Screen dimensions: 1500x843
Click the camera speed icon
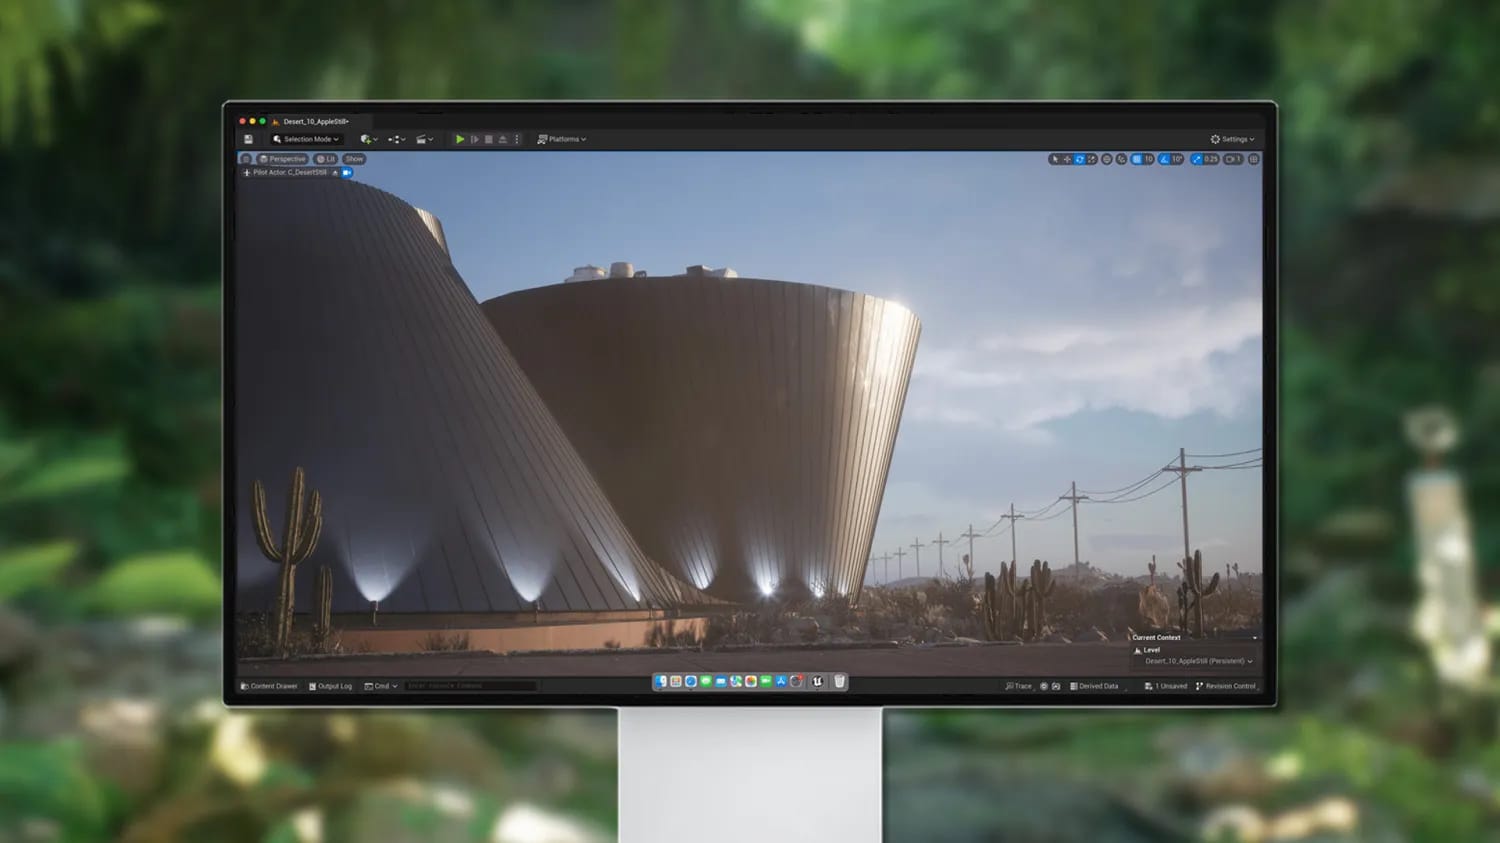pos(1232,159)
